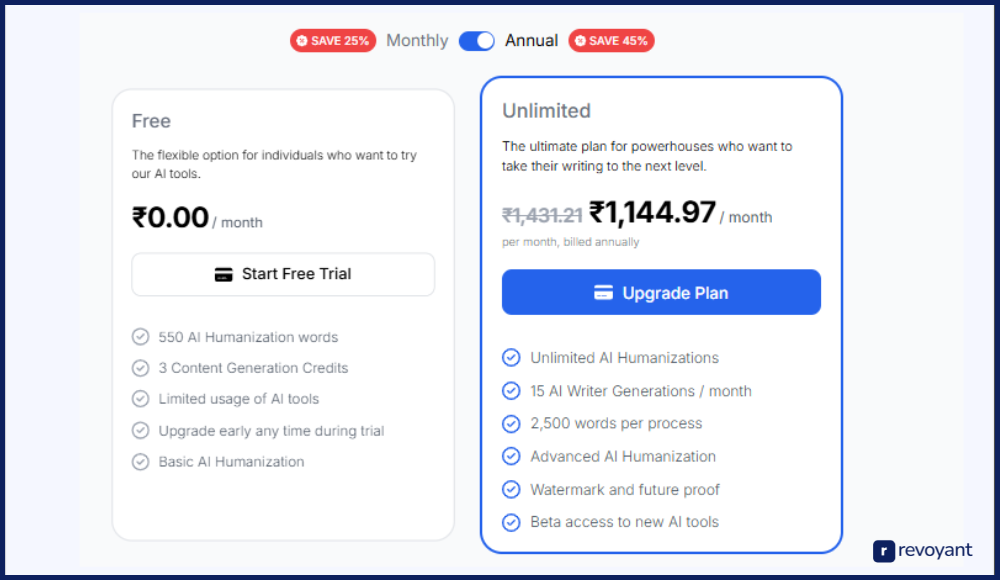Click checkmark beside 15 AI Writer Generations
The image size is (1000, 580).
tap(511, 391)
